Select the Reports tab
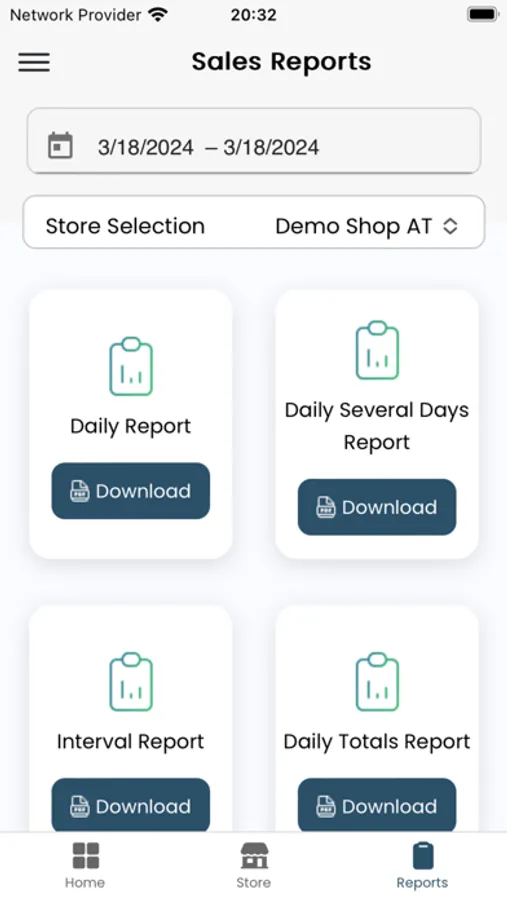Screen dimensions: 507x900 tap(422, 865)
